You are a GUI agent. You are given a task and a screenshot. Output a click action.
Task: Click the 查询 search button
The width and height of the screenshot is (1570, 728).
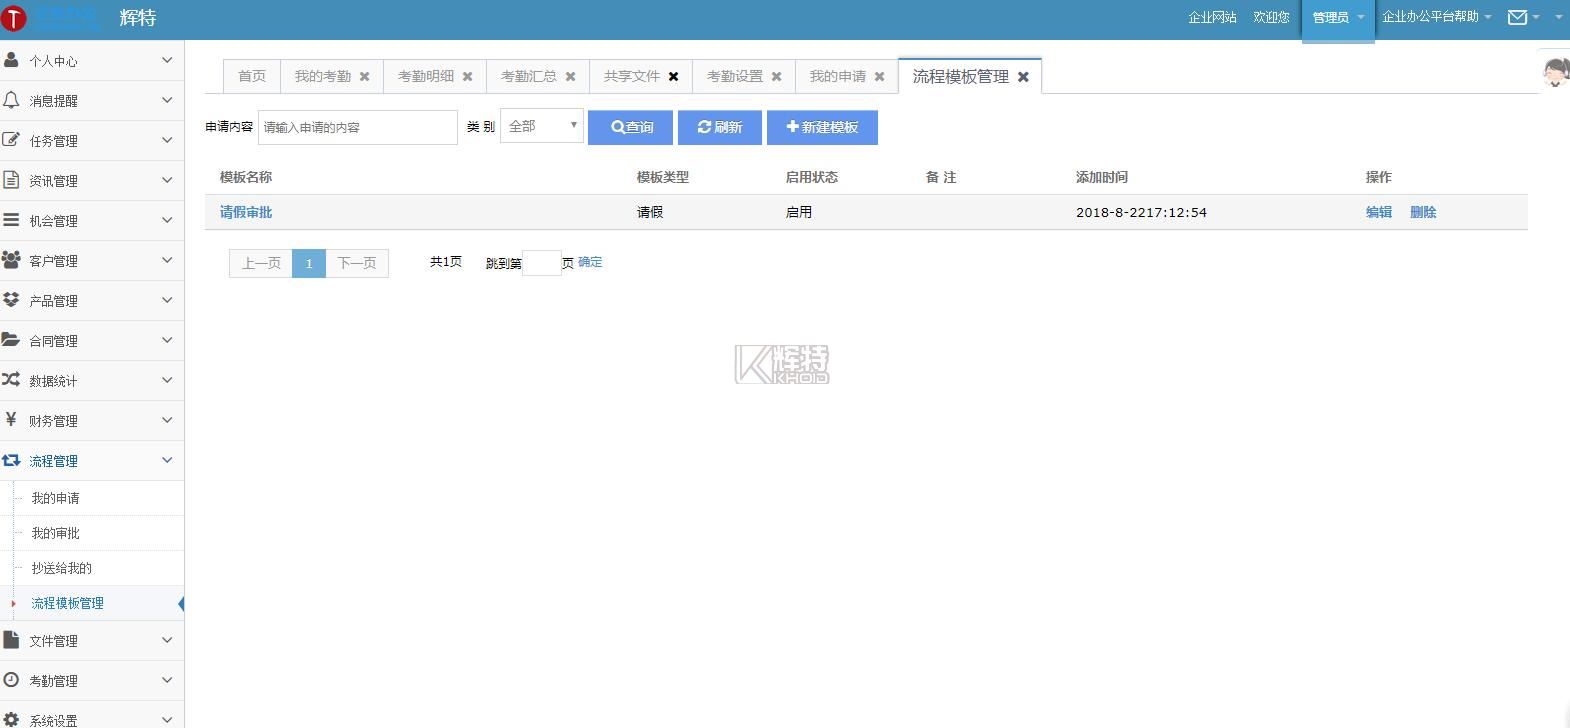click(630, 127)
